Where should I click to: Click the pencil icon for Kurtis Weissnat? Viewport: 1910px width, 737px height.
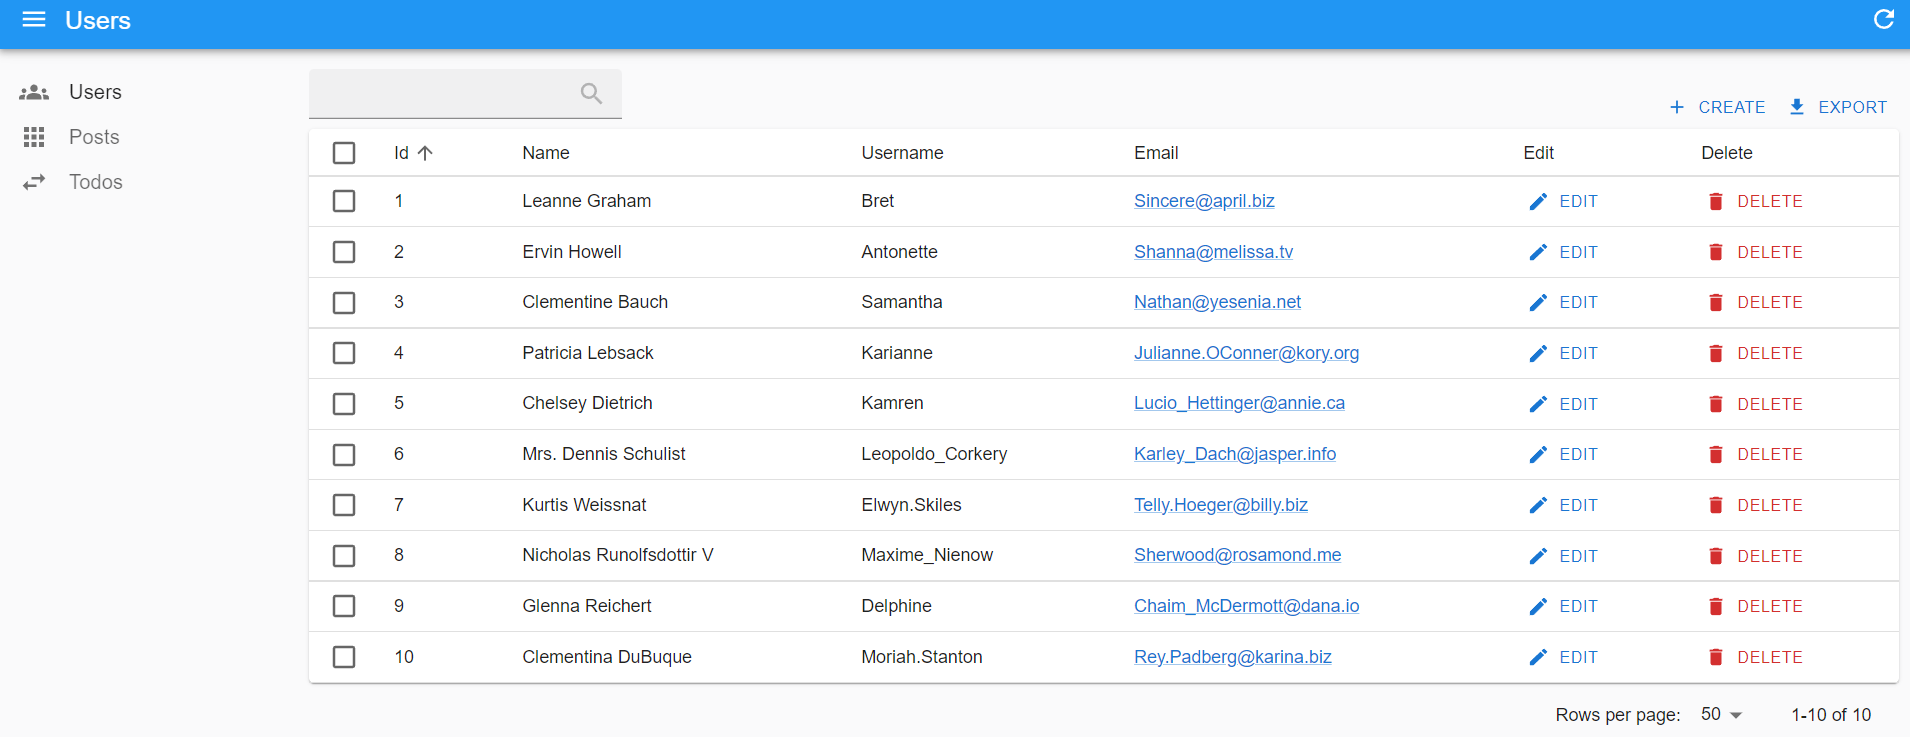[1538, 505]
